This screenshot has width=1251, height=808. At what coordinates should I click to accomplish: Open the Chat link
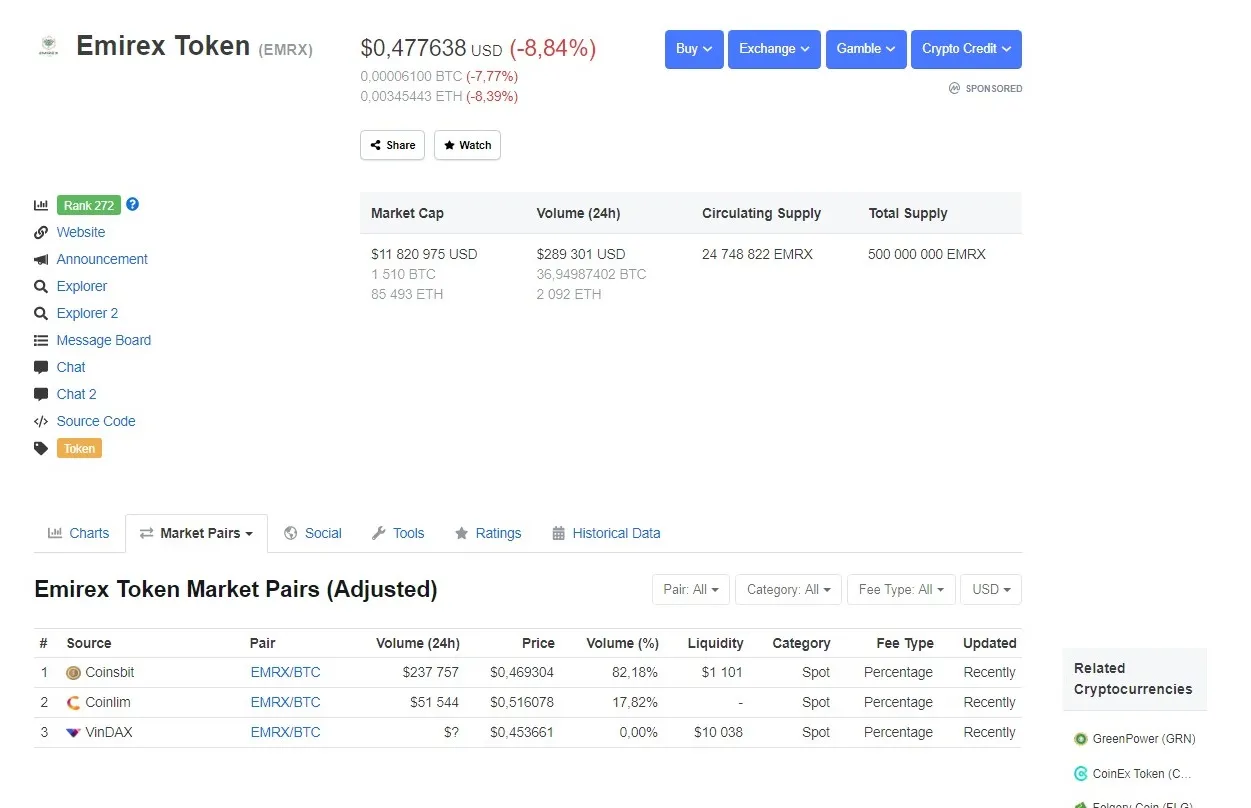71,367
